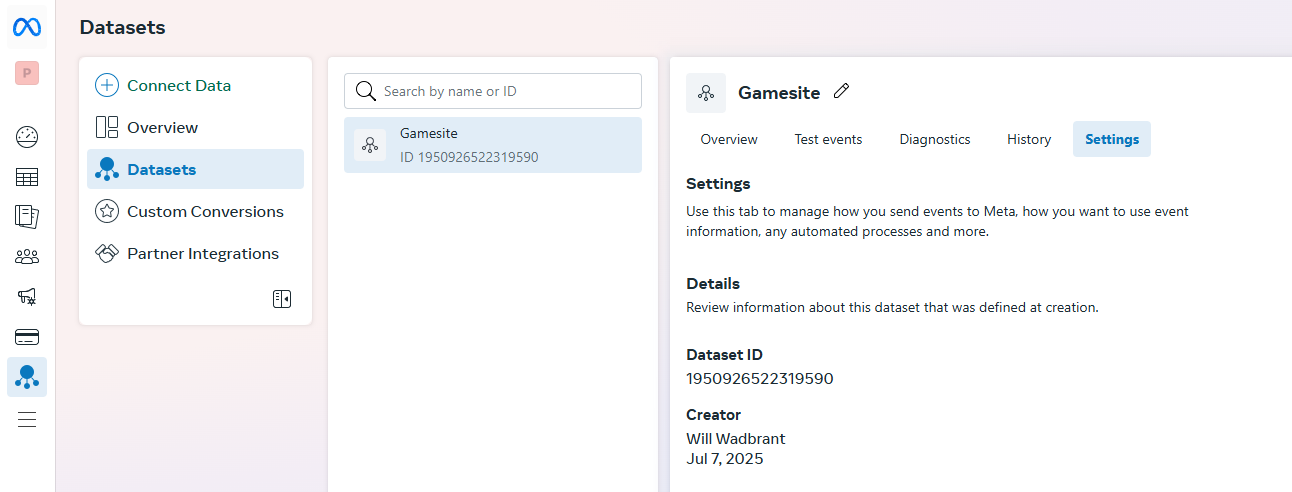This screenshot has width=1292, height=492.
Task: Open the hamburger all tools menu
Action: click(27, 419)
